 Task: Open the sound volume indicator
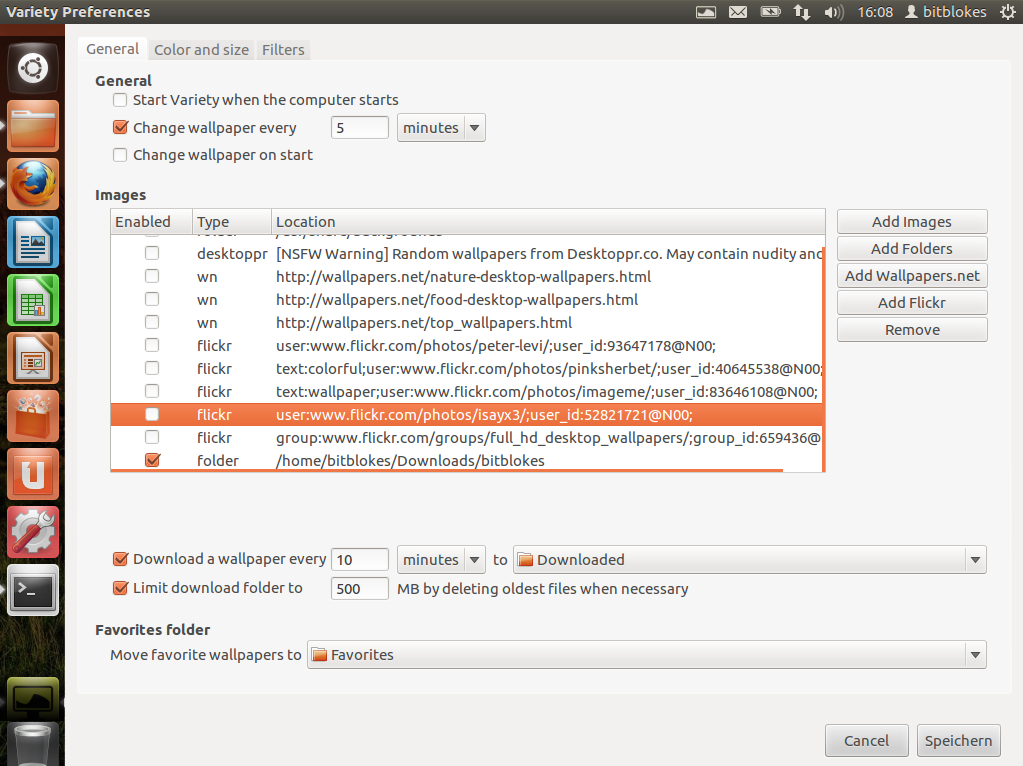pyautogui.click(x=834, y=12)
